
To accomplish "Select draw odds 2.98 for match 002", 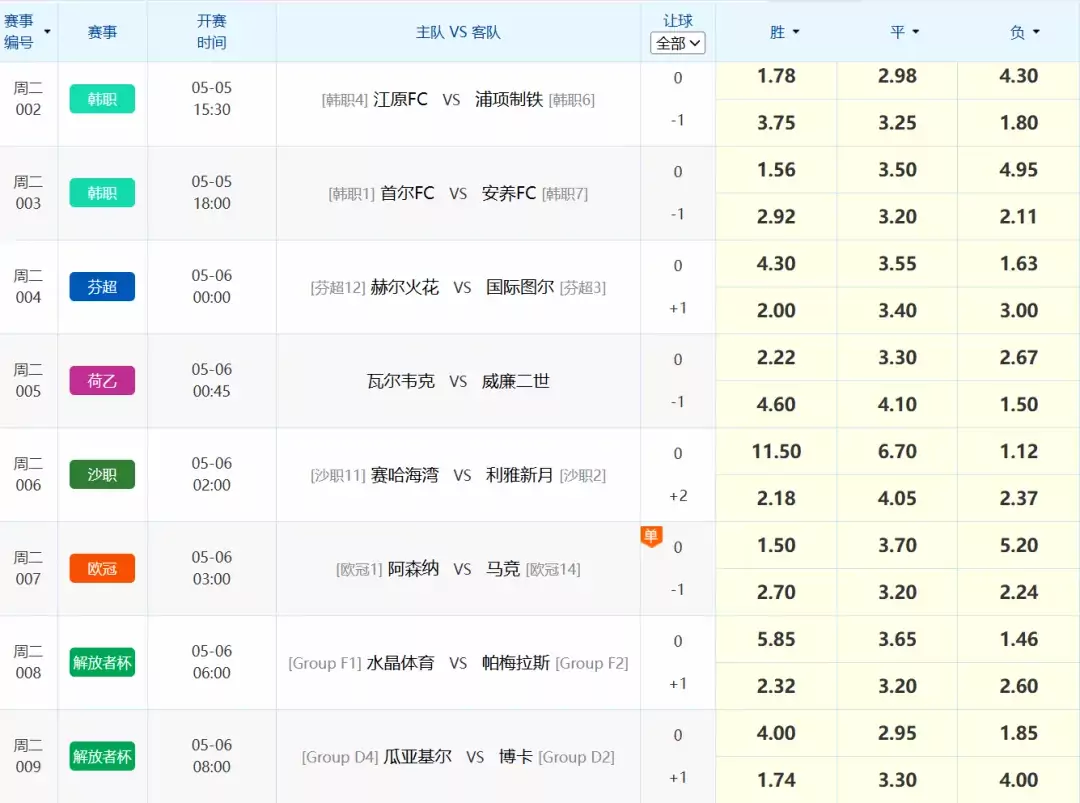I will tap(897, 76).
